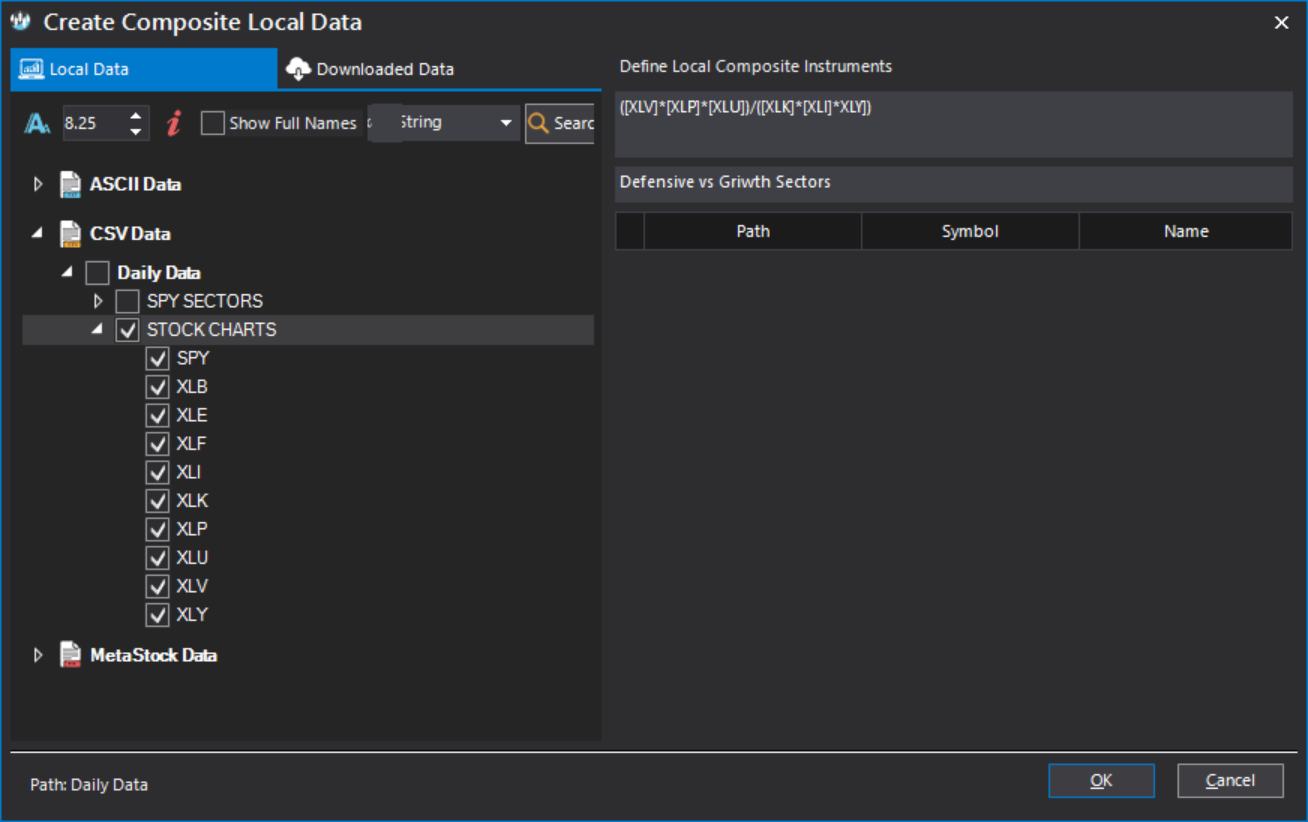
Task: Click the Search button
Action: point(559,123)
